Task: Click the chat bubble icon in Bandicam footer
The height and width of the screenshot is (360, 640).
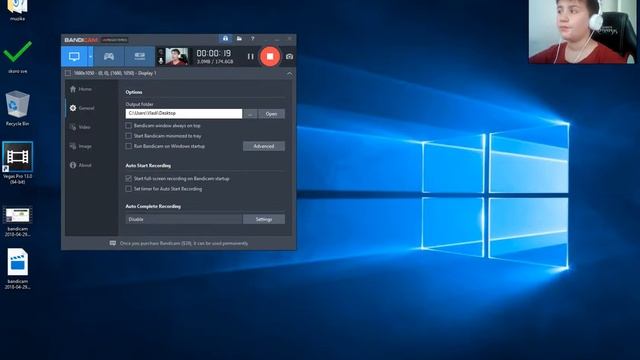Action: (113, 243)
